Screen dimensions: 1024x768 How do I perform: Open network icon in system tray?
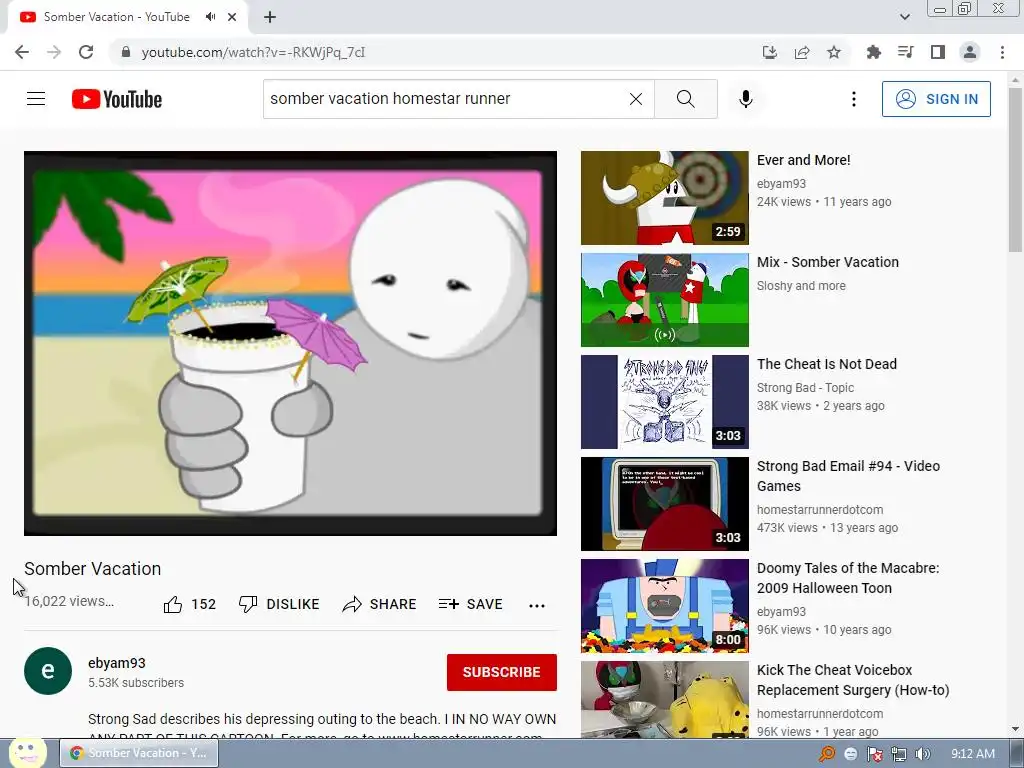click(x=899, y=754)
